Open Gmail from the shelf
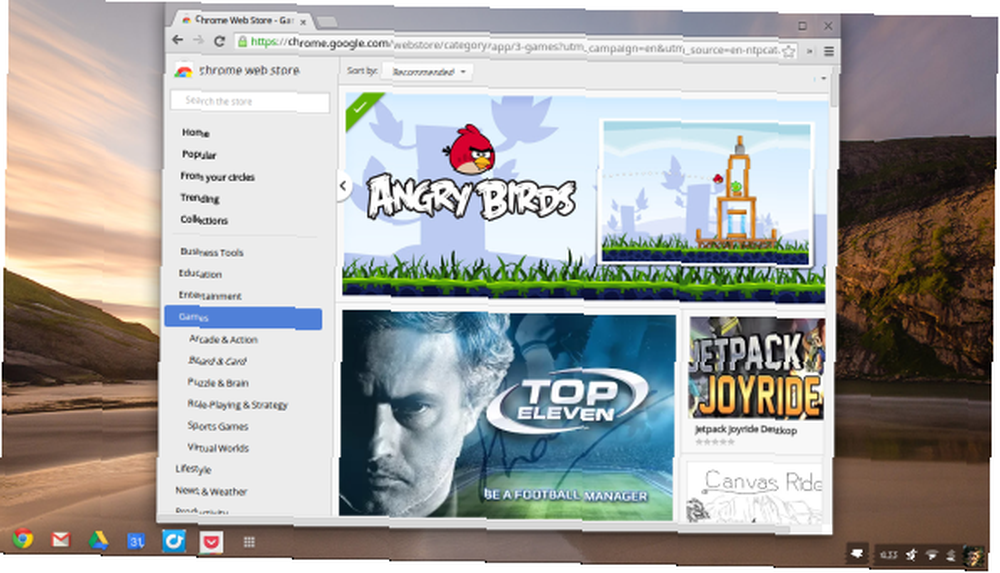1000x573 pixels. pyautogui.click(x=61, y=540)
